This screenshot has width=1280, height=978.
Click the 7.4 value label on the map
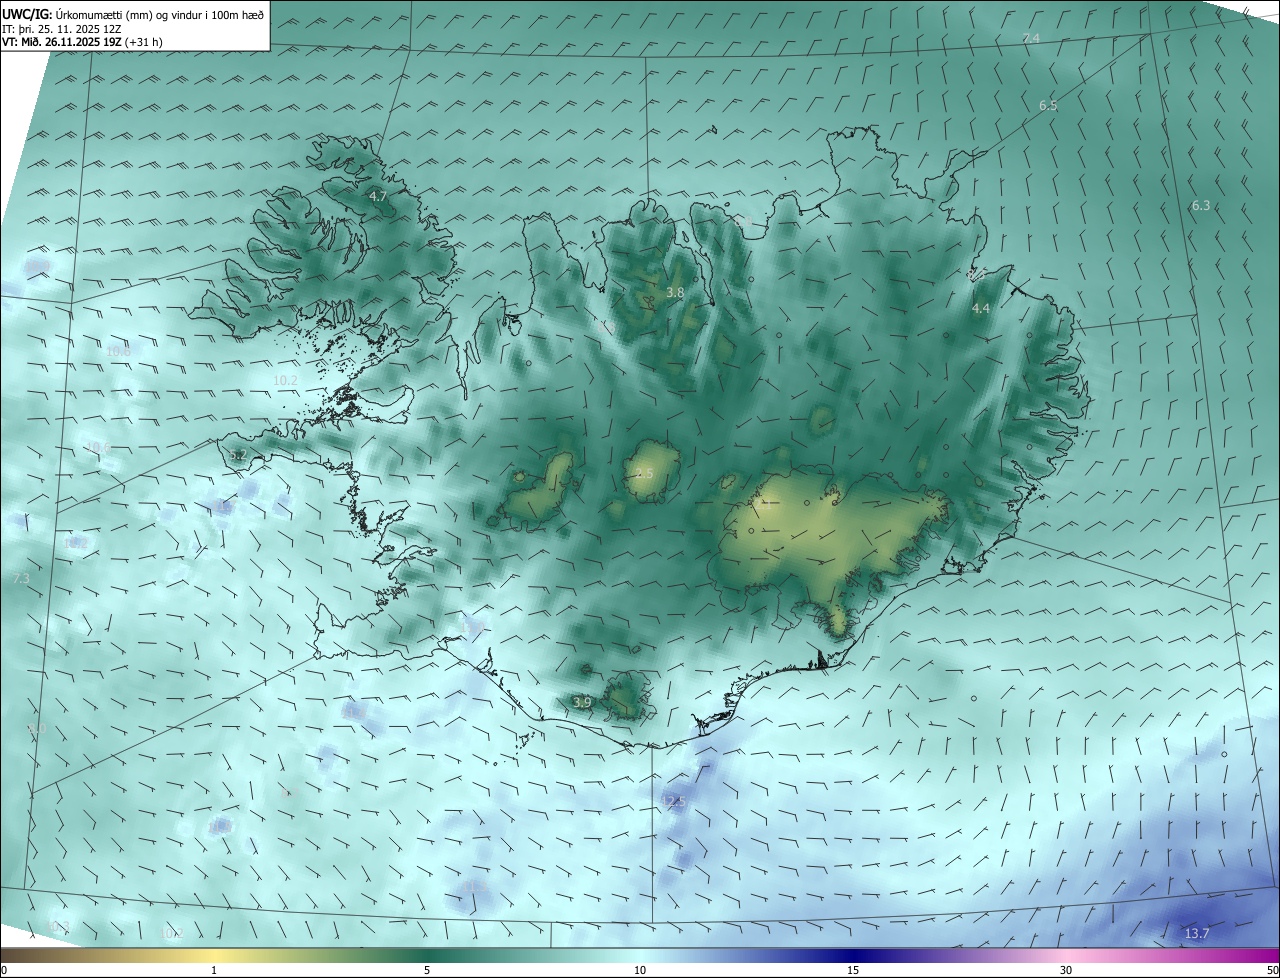tap(1031, 38)
